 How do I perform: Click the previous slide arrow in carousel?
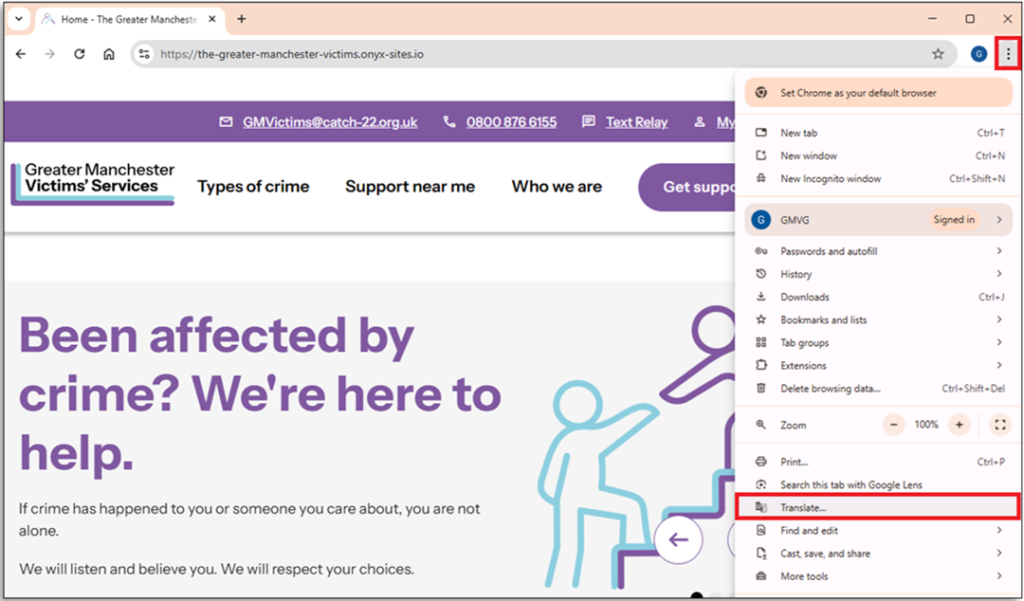tap(679, 540)
